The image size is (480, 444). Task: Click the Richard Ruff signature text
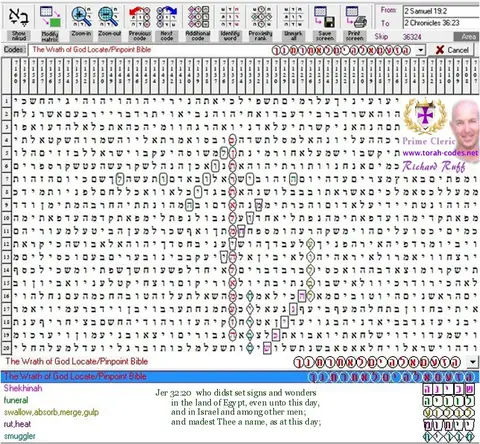pos(433,166)
